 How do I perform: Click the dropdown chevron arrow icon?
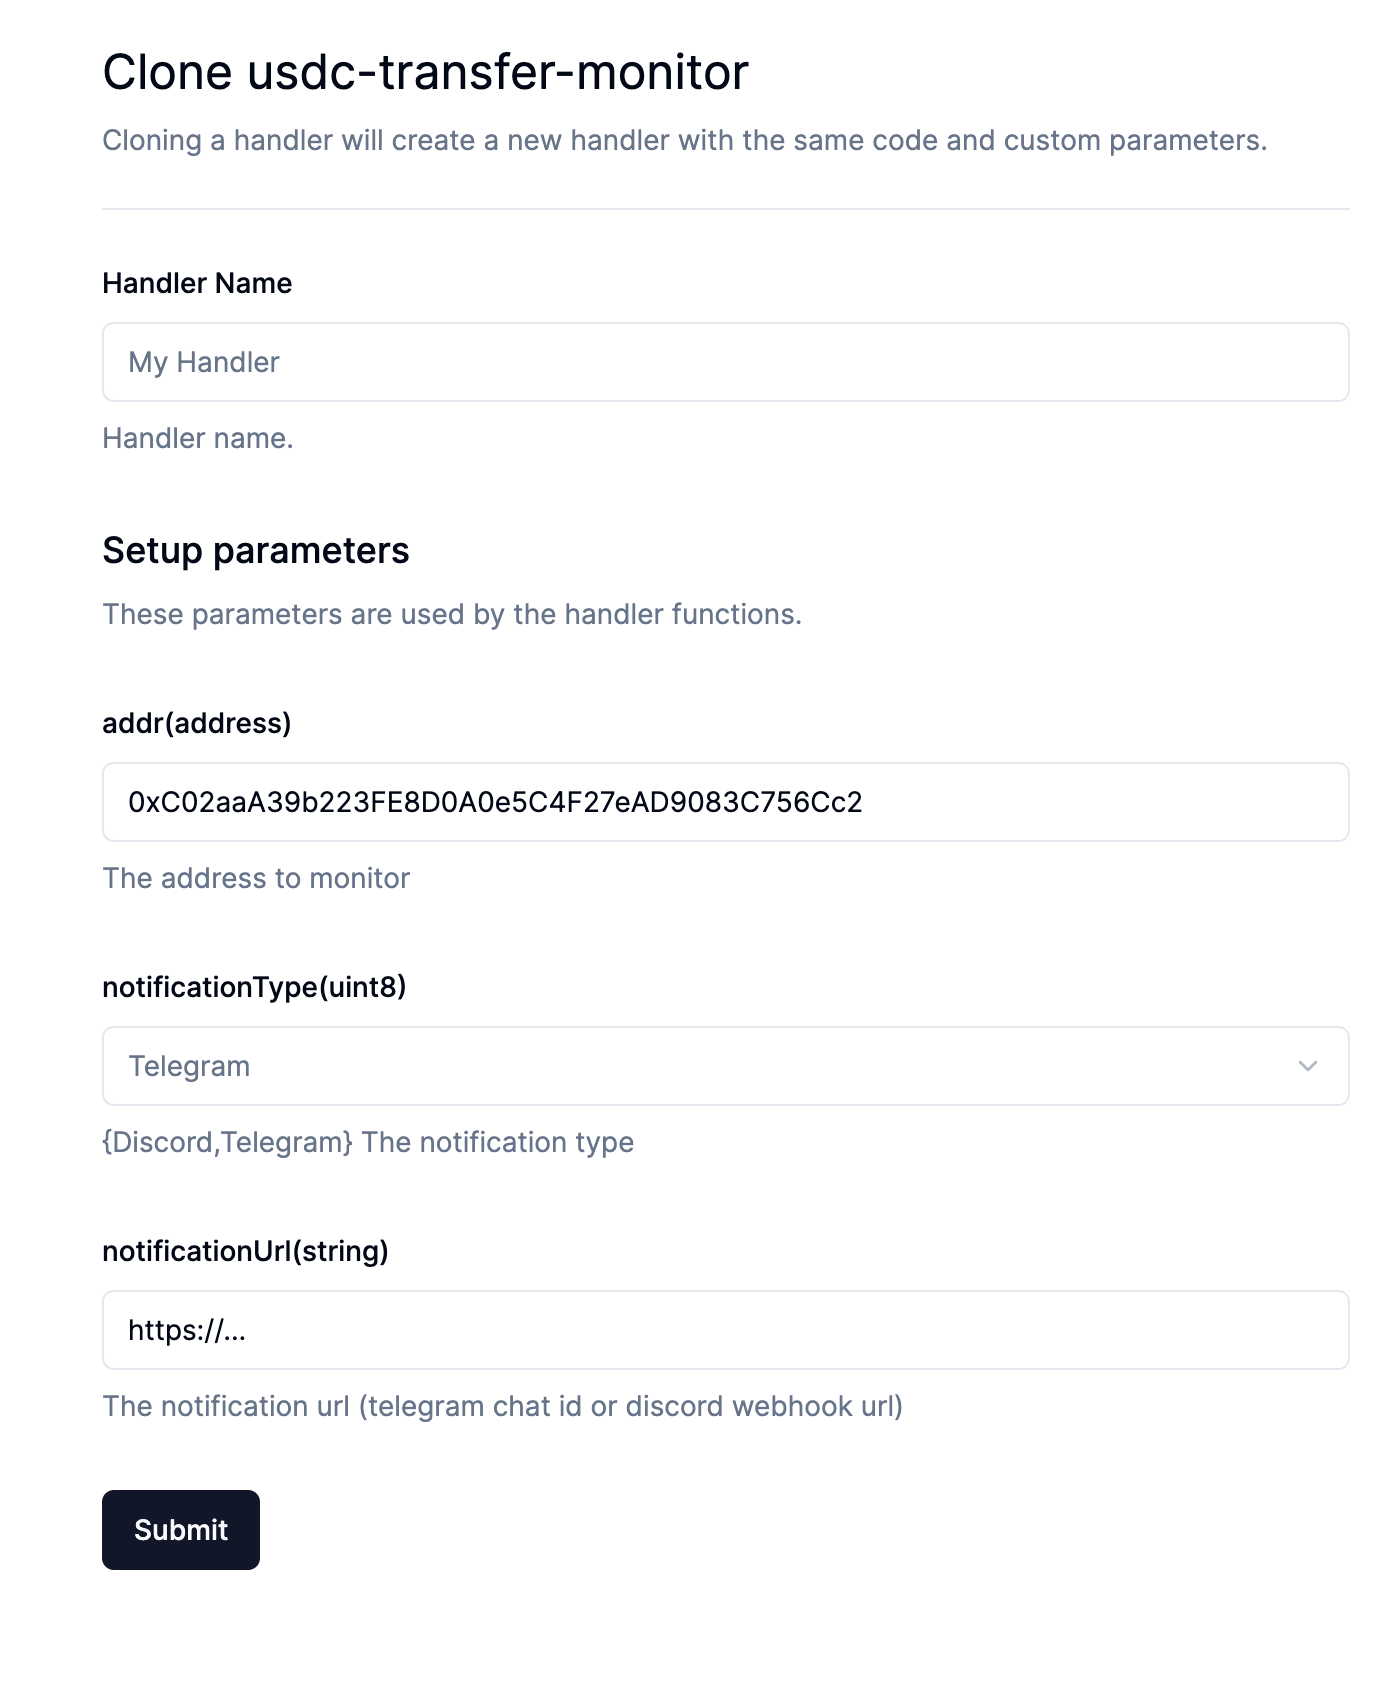(x=1307, y=1066)
